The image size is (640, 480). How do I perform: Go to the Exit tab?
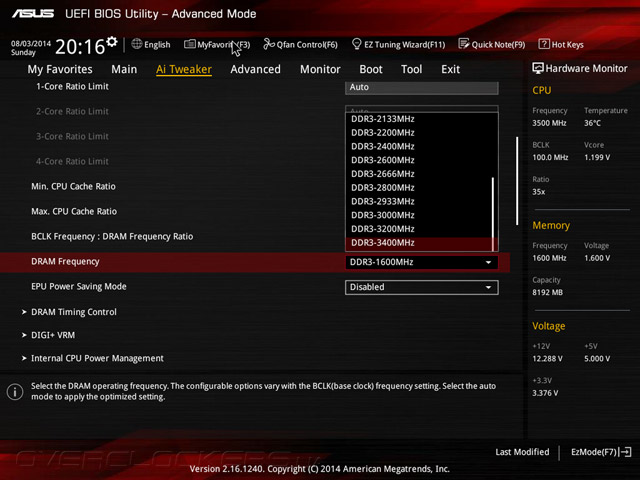coord(450,69)
